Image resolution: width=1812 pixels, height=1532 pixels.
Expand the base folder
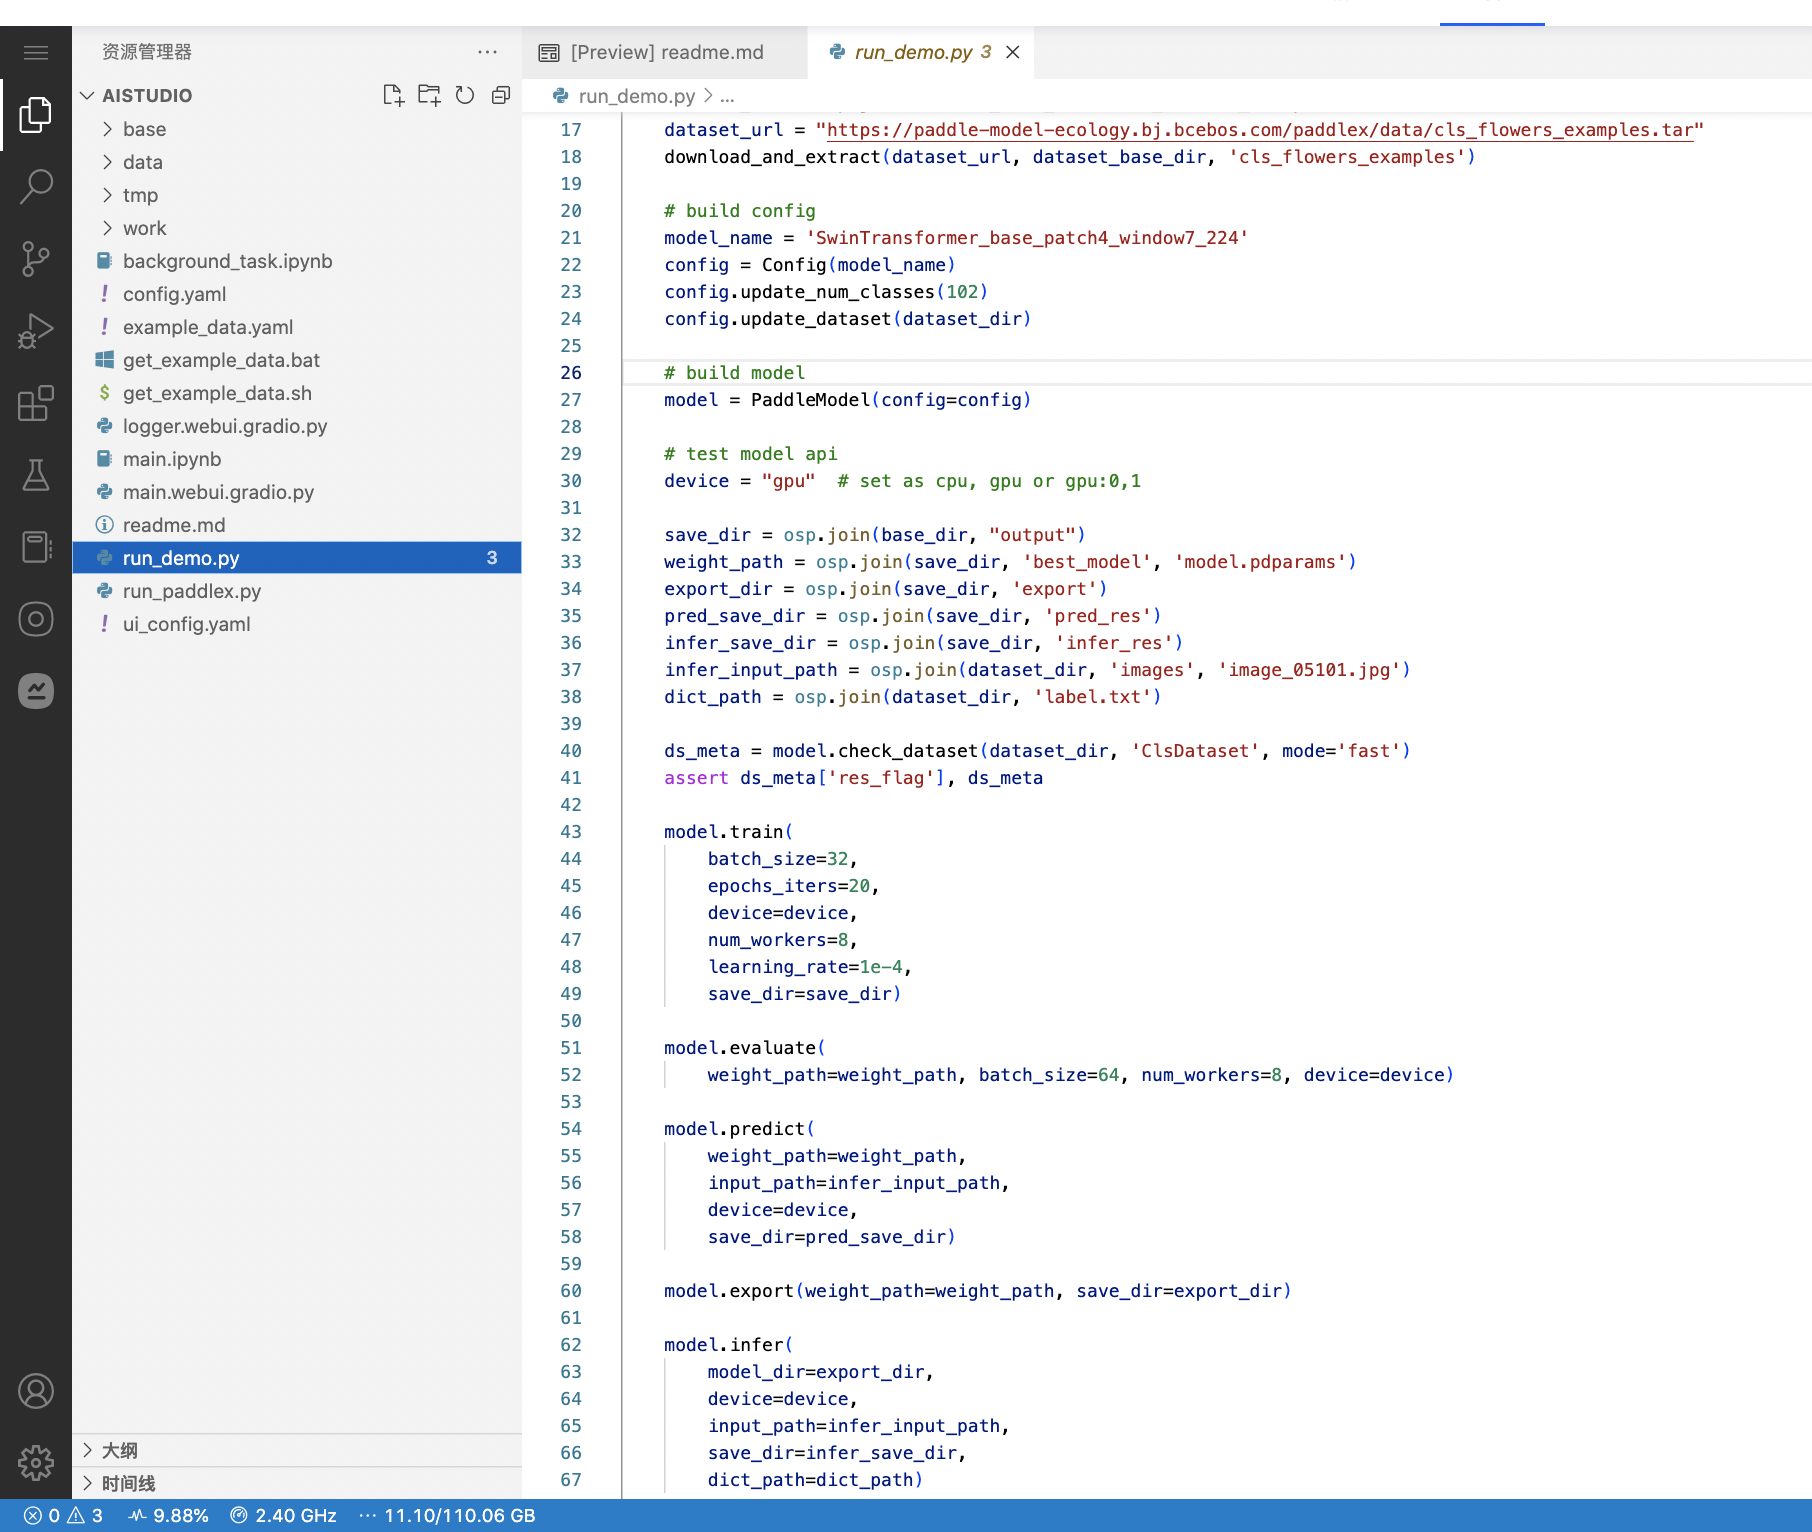tap(144, 129)
